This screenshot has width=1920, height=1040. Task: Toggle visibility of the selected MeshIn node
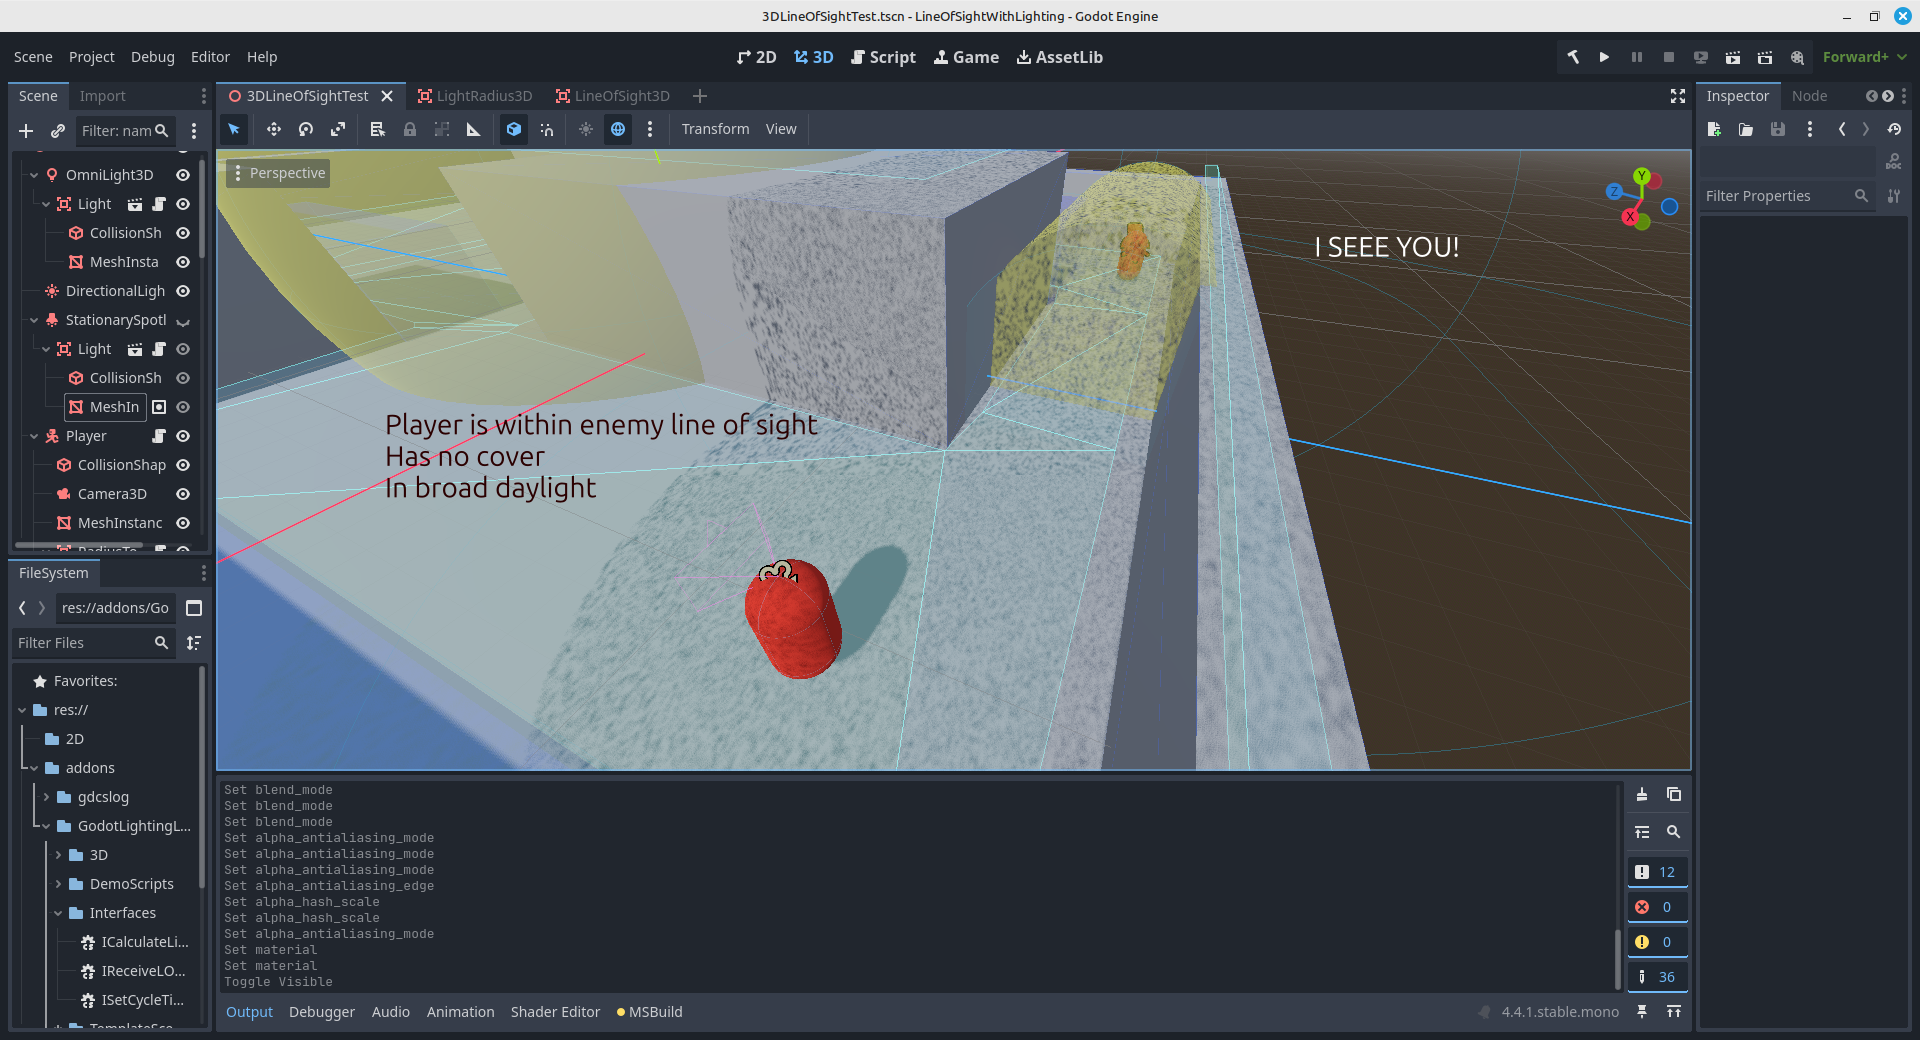(183, 407)
